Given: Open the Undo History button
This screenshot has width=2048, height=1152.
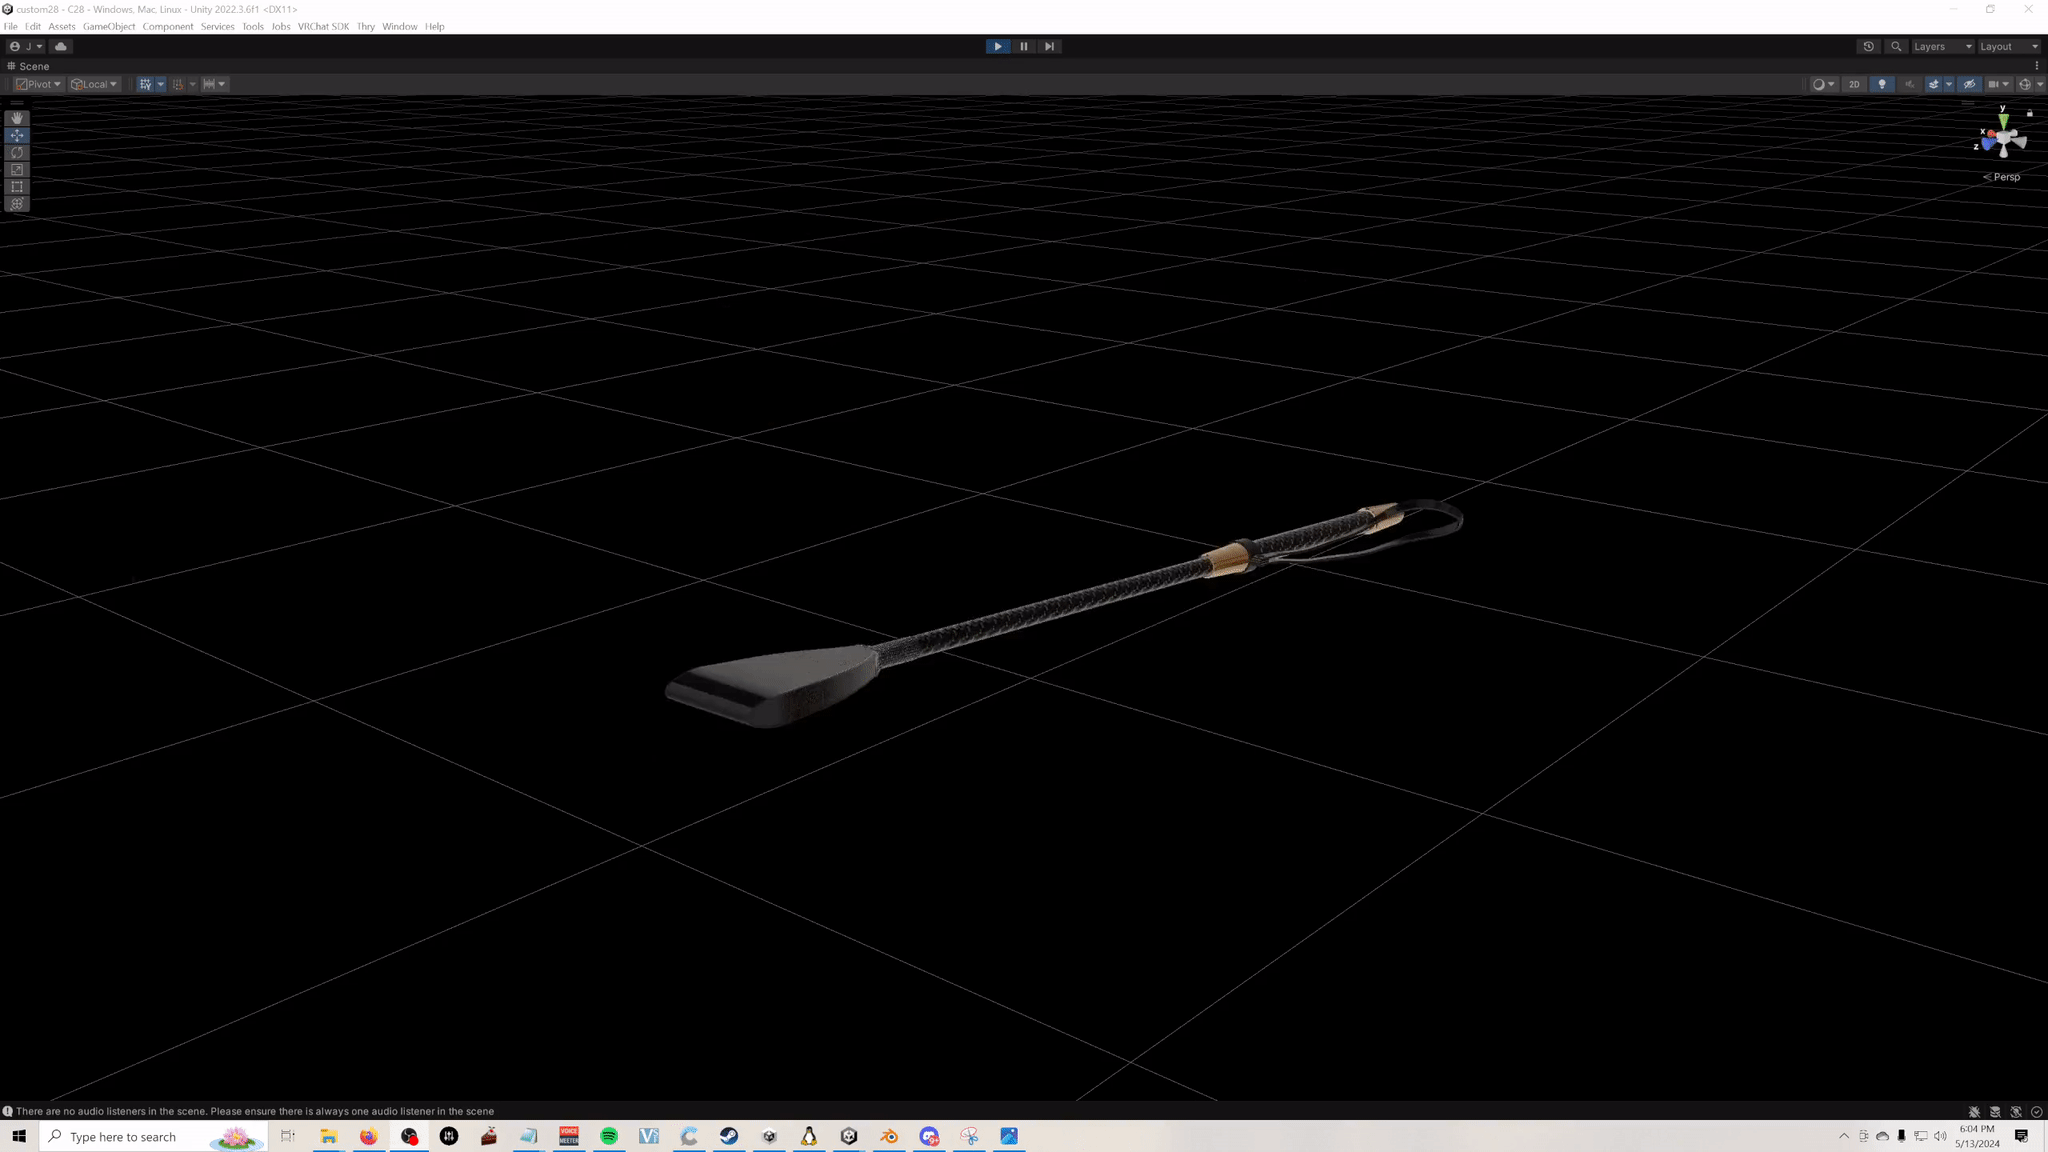Looking at the screenshot, I should tap(1868, 46).
